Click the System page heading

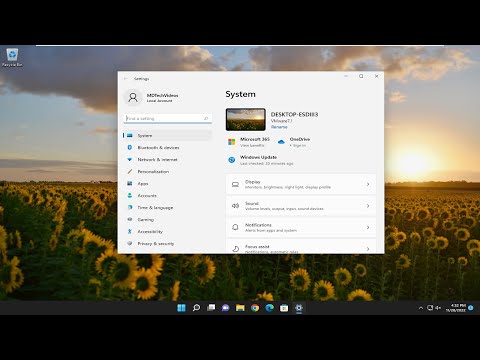point(240,94)
